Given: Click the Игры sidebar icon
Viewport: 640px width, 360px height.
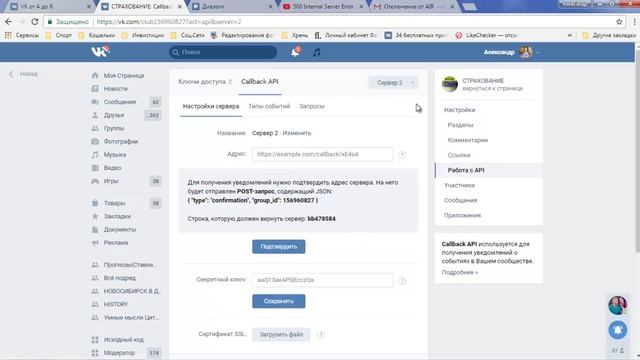Looking at the screenshot, I should tap(95, 181).
